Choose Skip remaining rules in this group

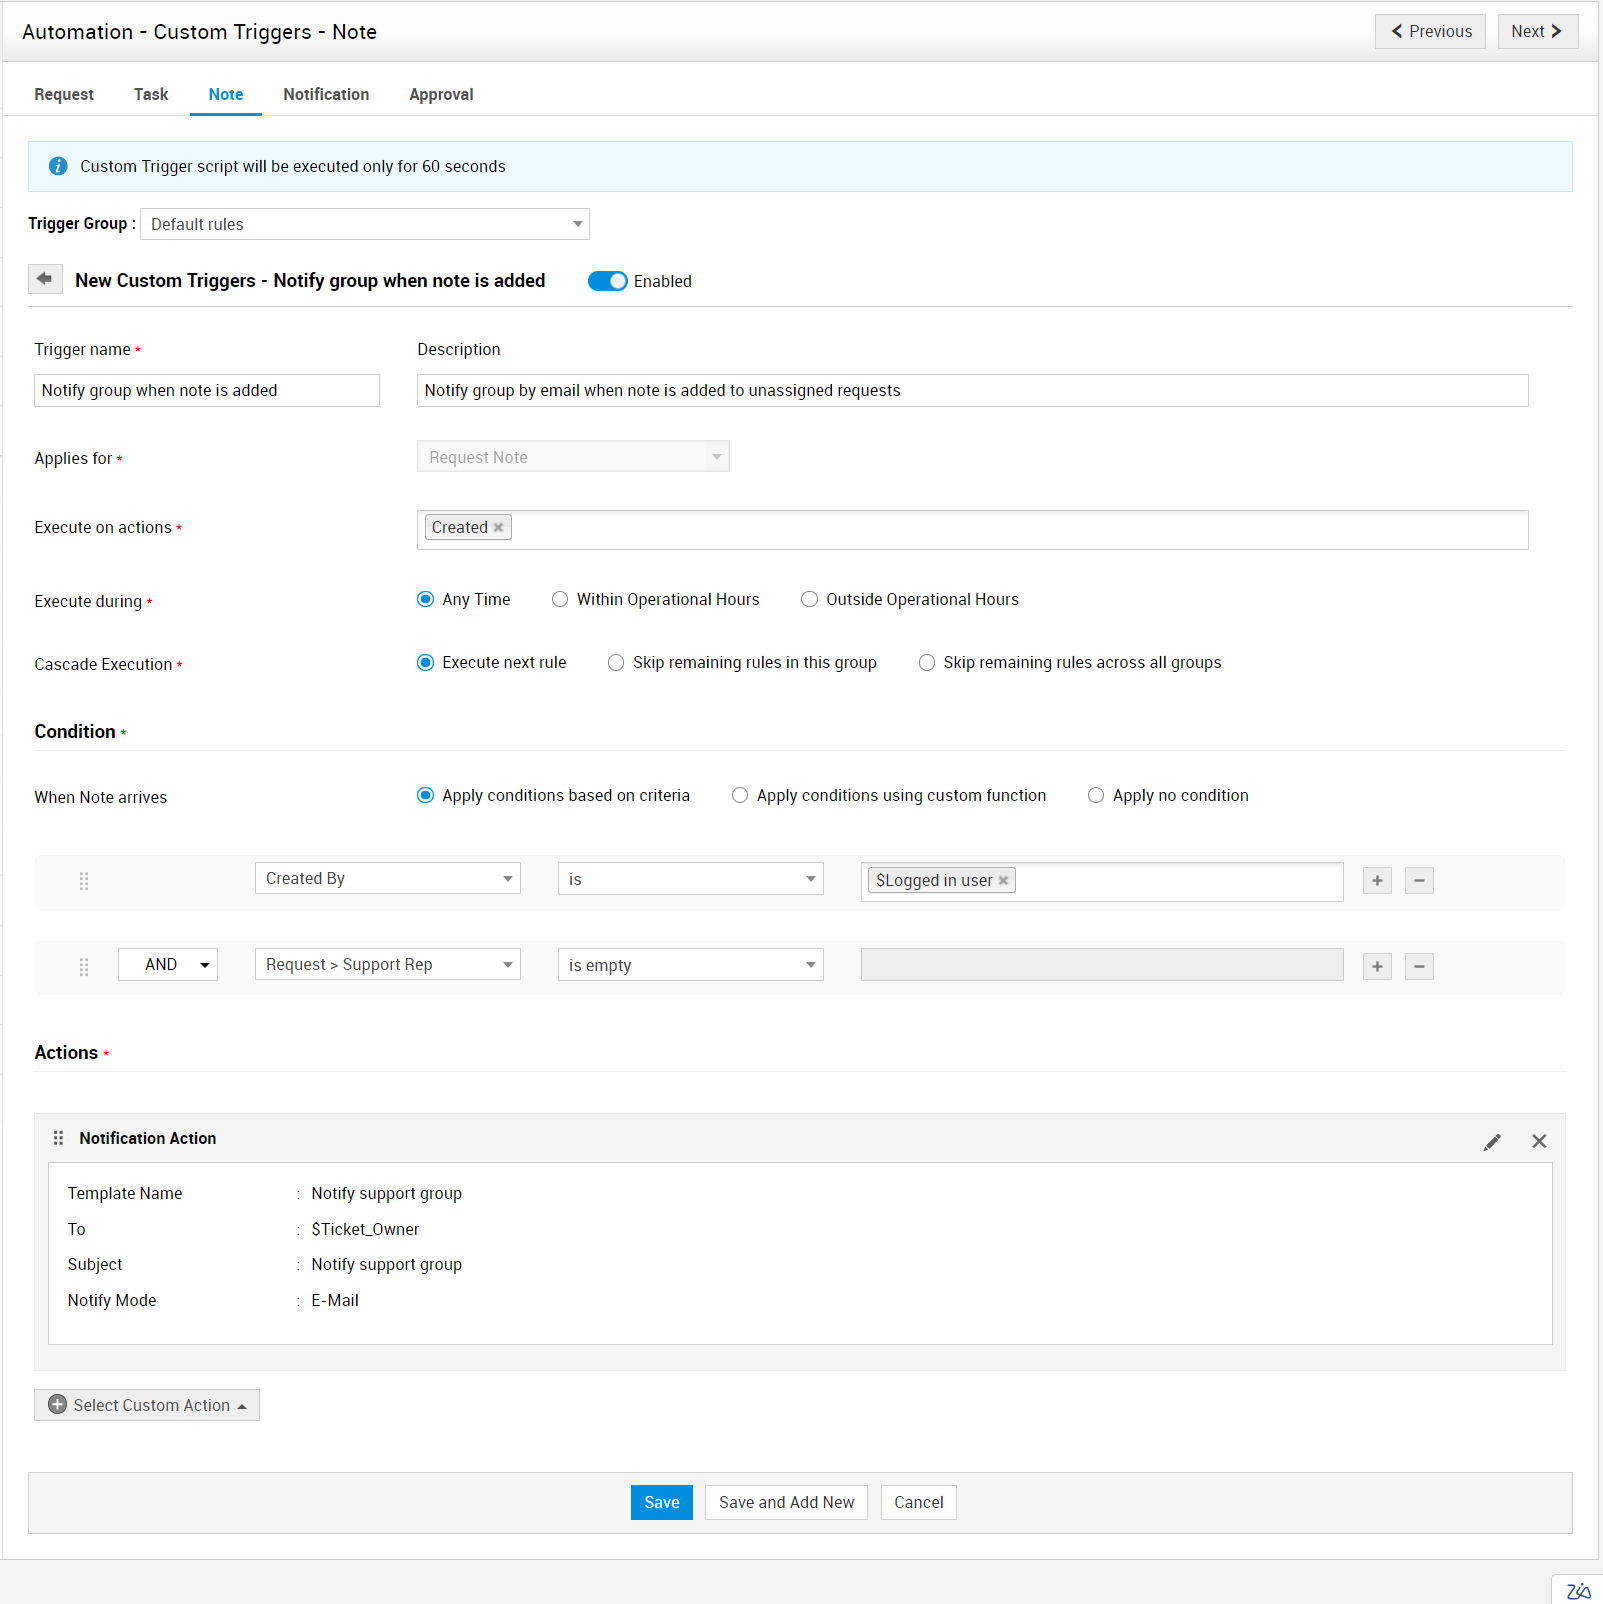616,663
